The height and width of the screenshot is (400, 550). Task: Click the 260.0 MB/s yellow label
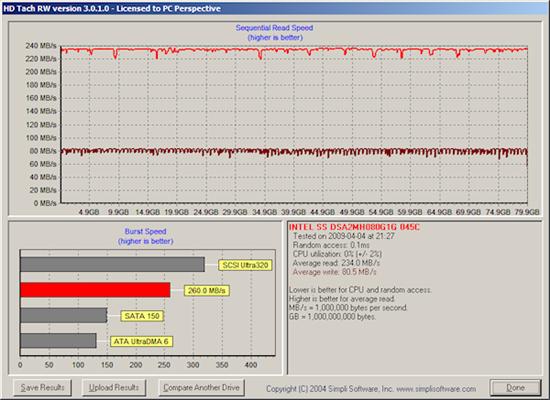[x=207, y=291]
